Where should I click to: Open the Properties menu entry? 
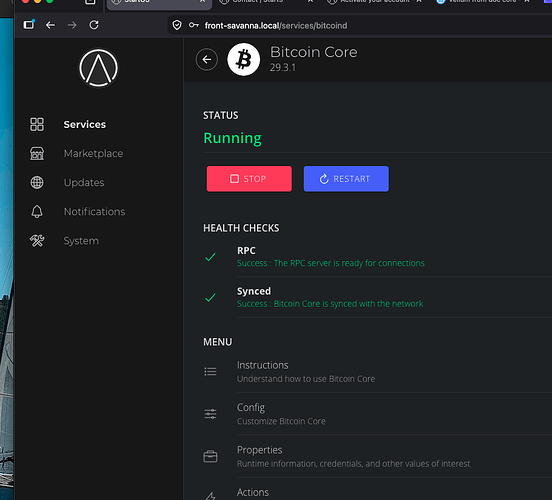377,457
